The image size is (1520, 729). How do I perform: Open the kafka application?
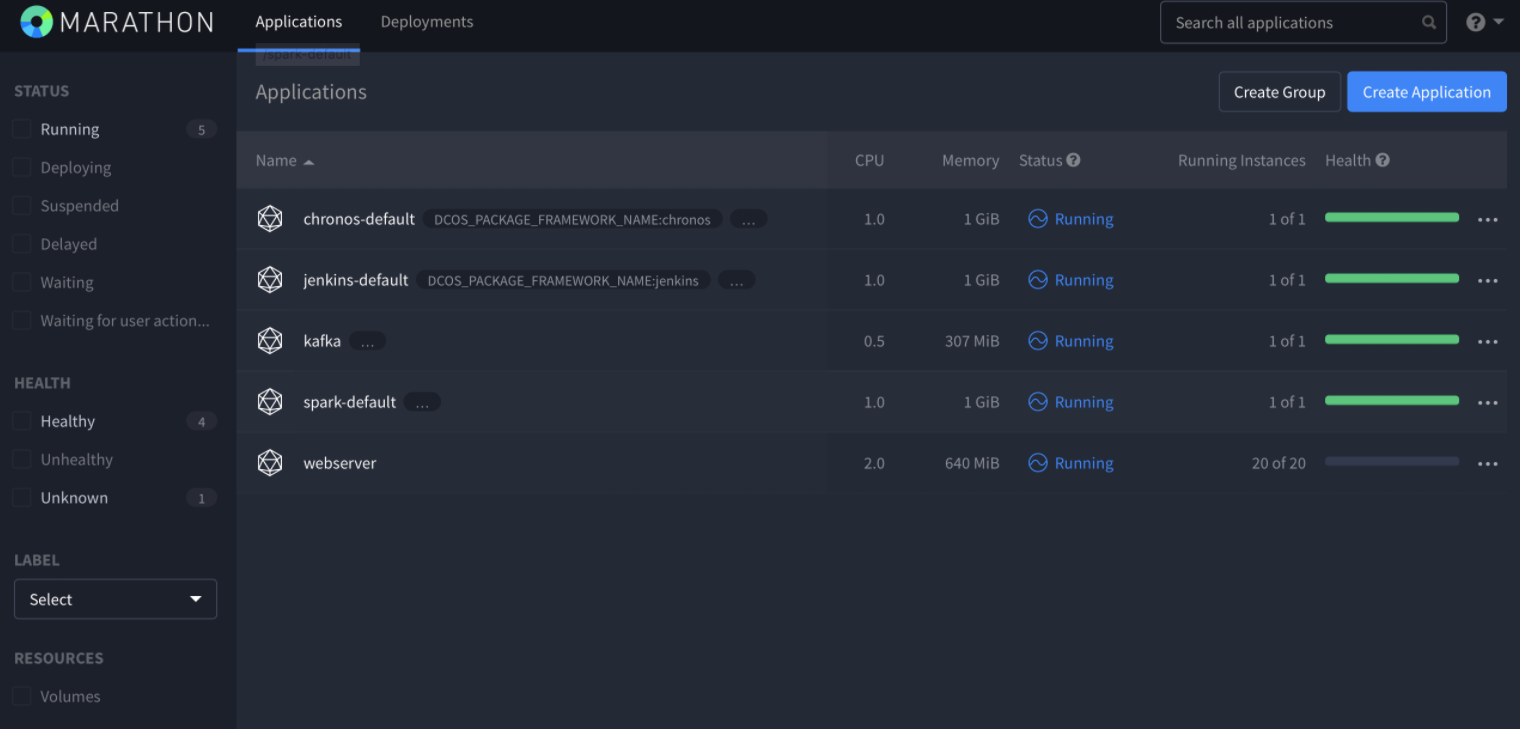322,341
